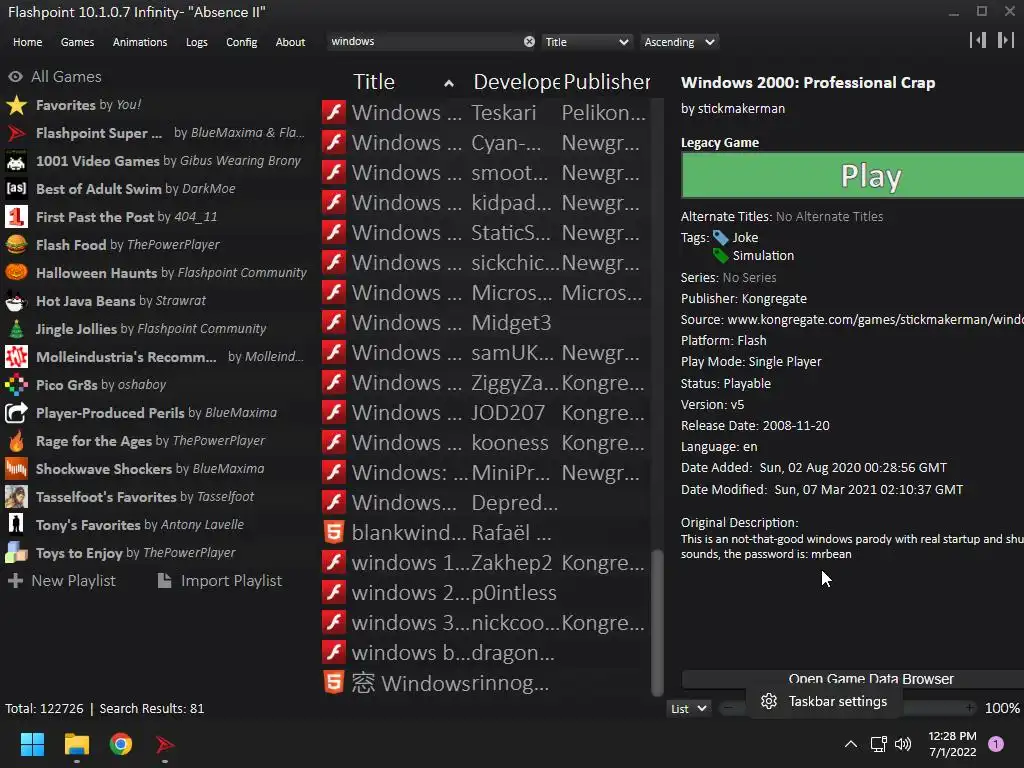Select the windows 2 game by p0intless
The image size is (1024, 768).
point(485,593)
